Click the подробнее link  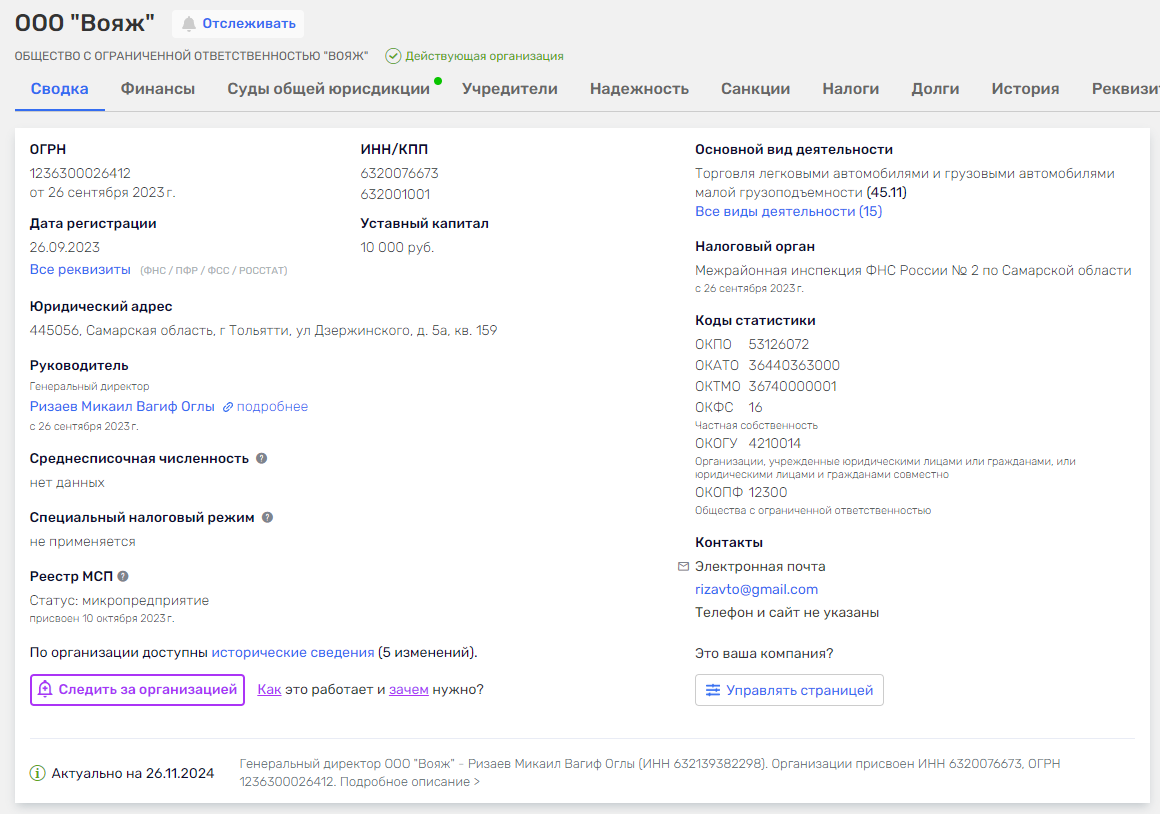pos(272,406)
